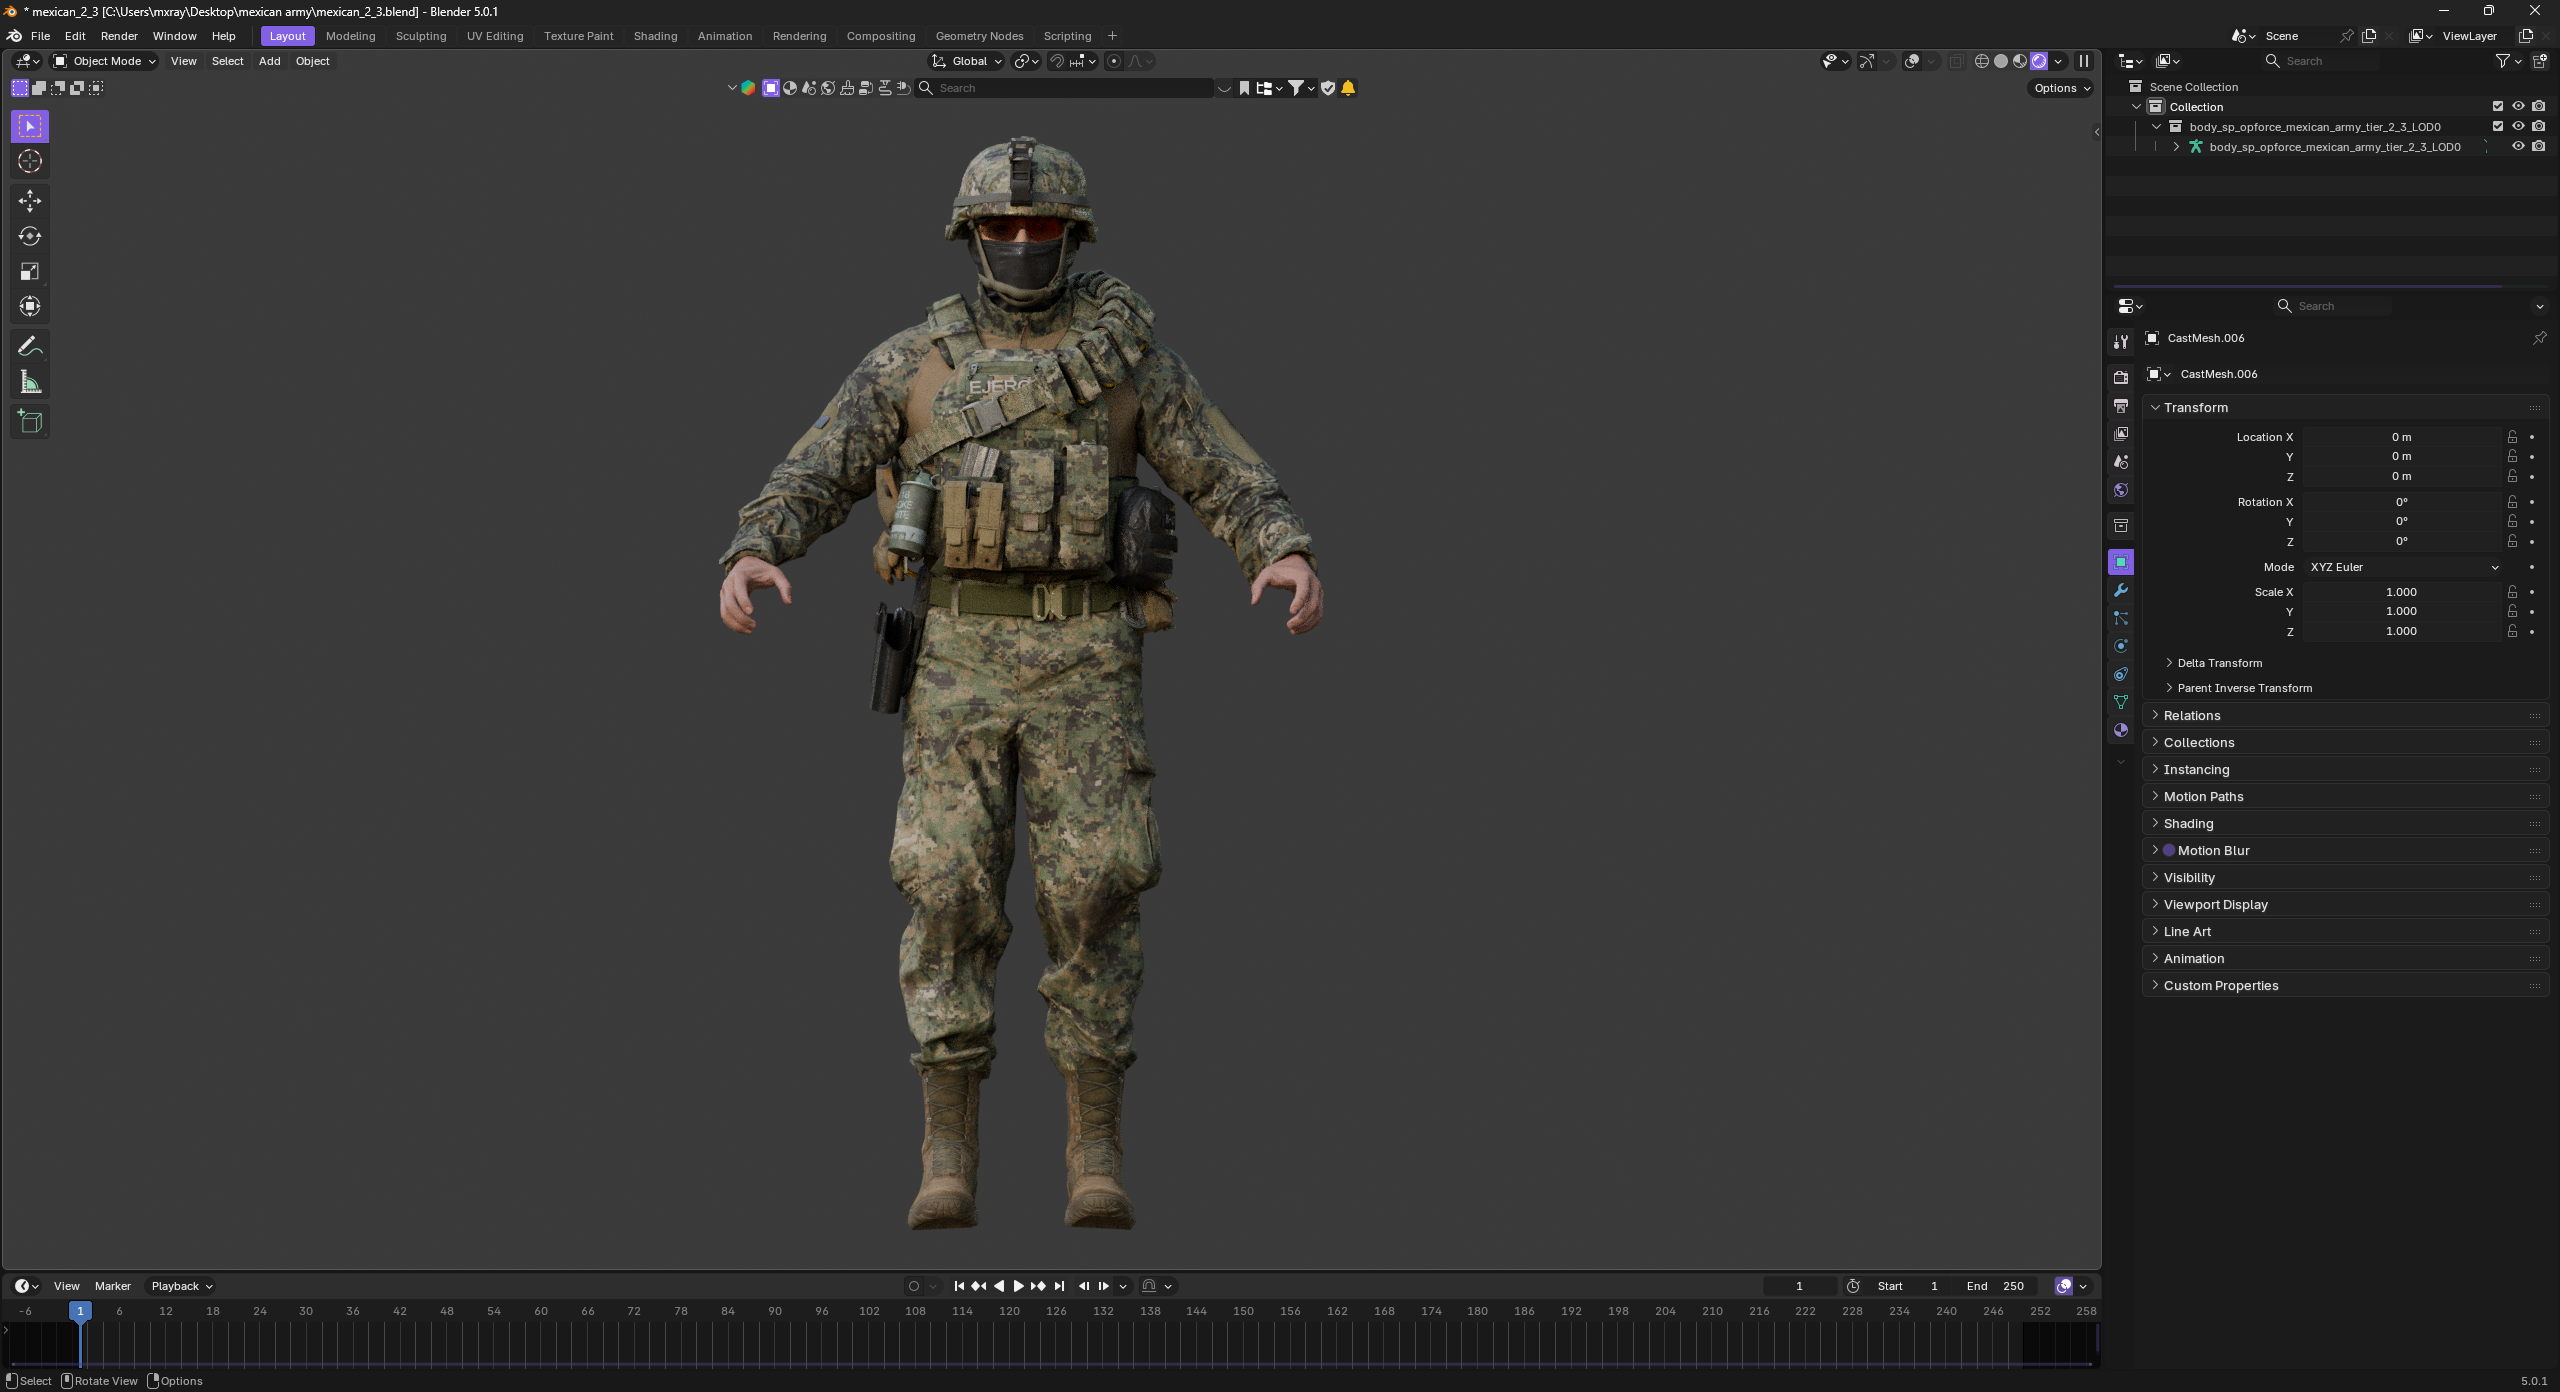Screen dimensions: 2560x1392
Task: Open the Output properties tab
Action: 2121,406
